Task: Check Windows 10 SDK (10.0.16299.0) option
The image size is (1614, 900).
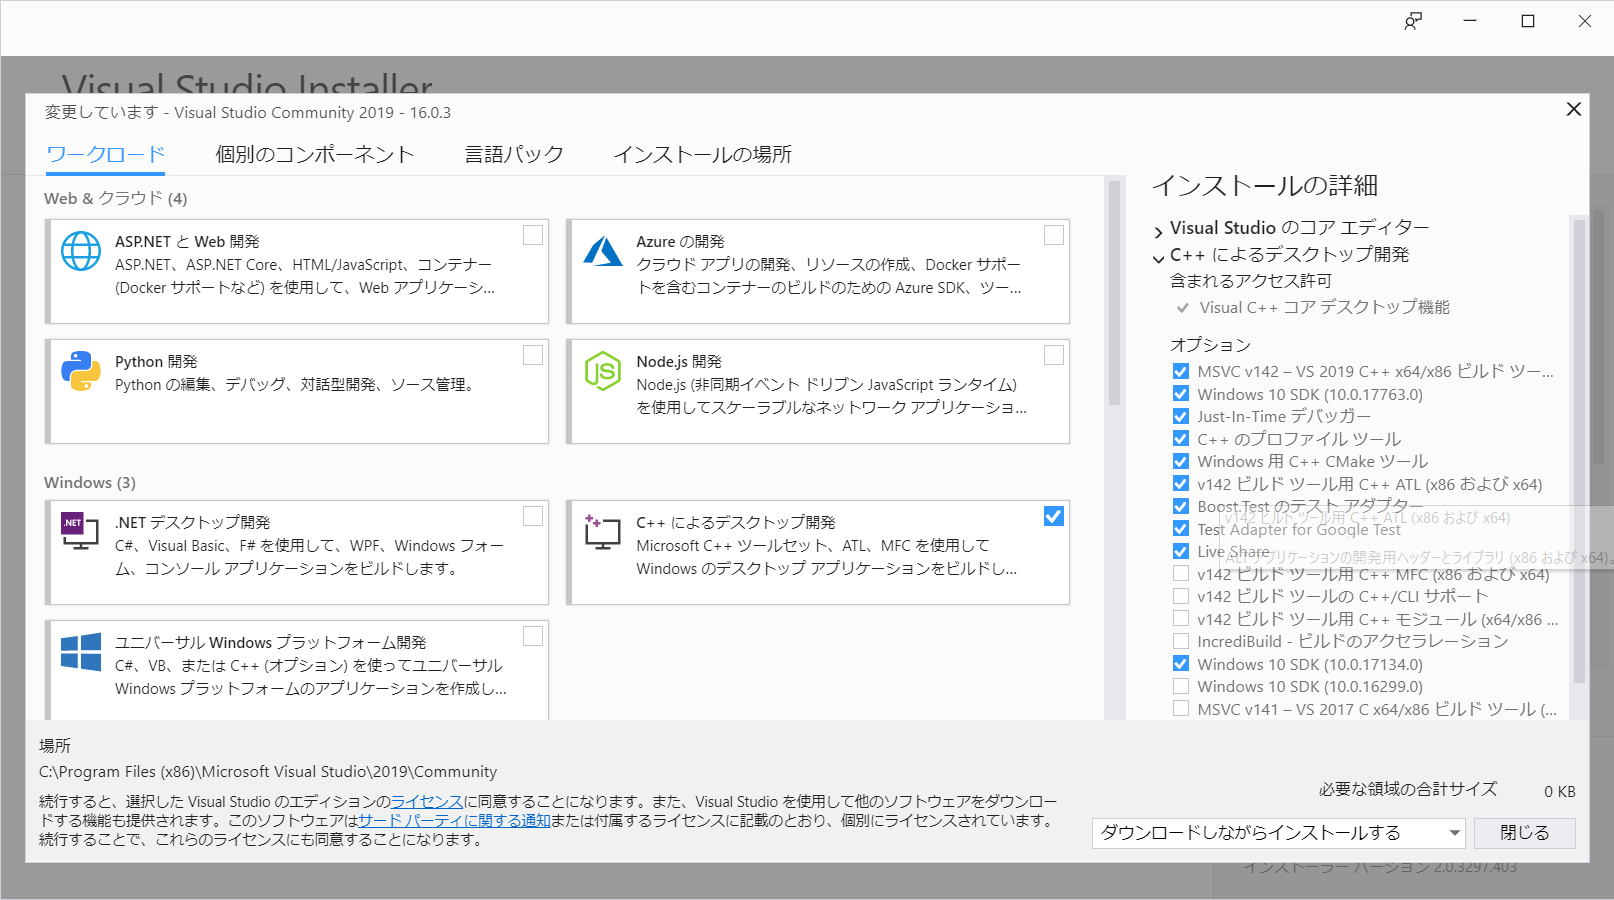Action: 1181,687
